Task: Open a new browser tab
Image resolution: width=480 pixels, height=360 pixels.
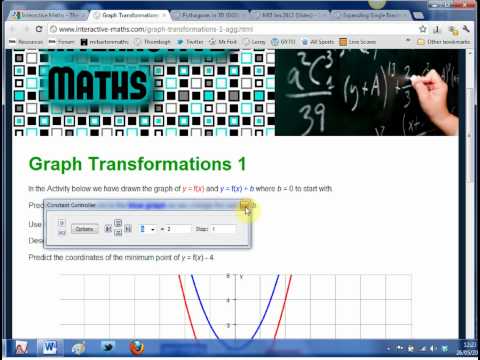Action: (x=418, y=15)
